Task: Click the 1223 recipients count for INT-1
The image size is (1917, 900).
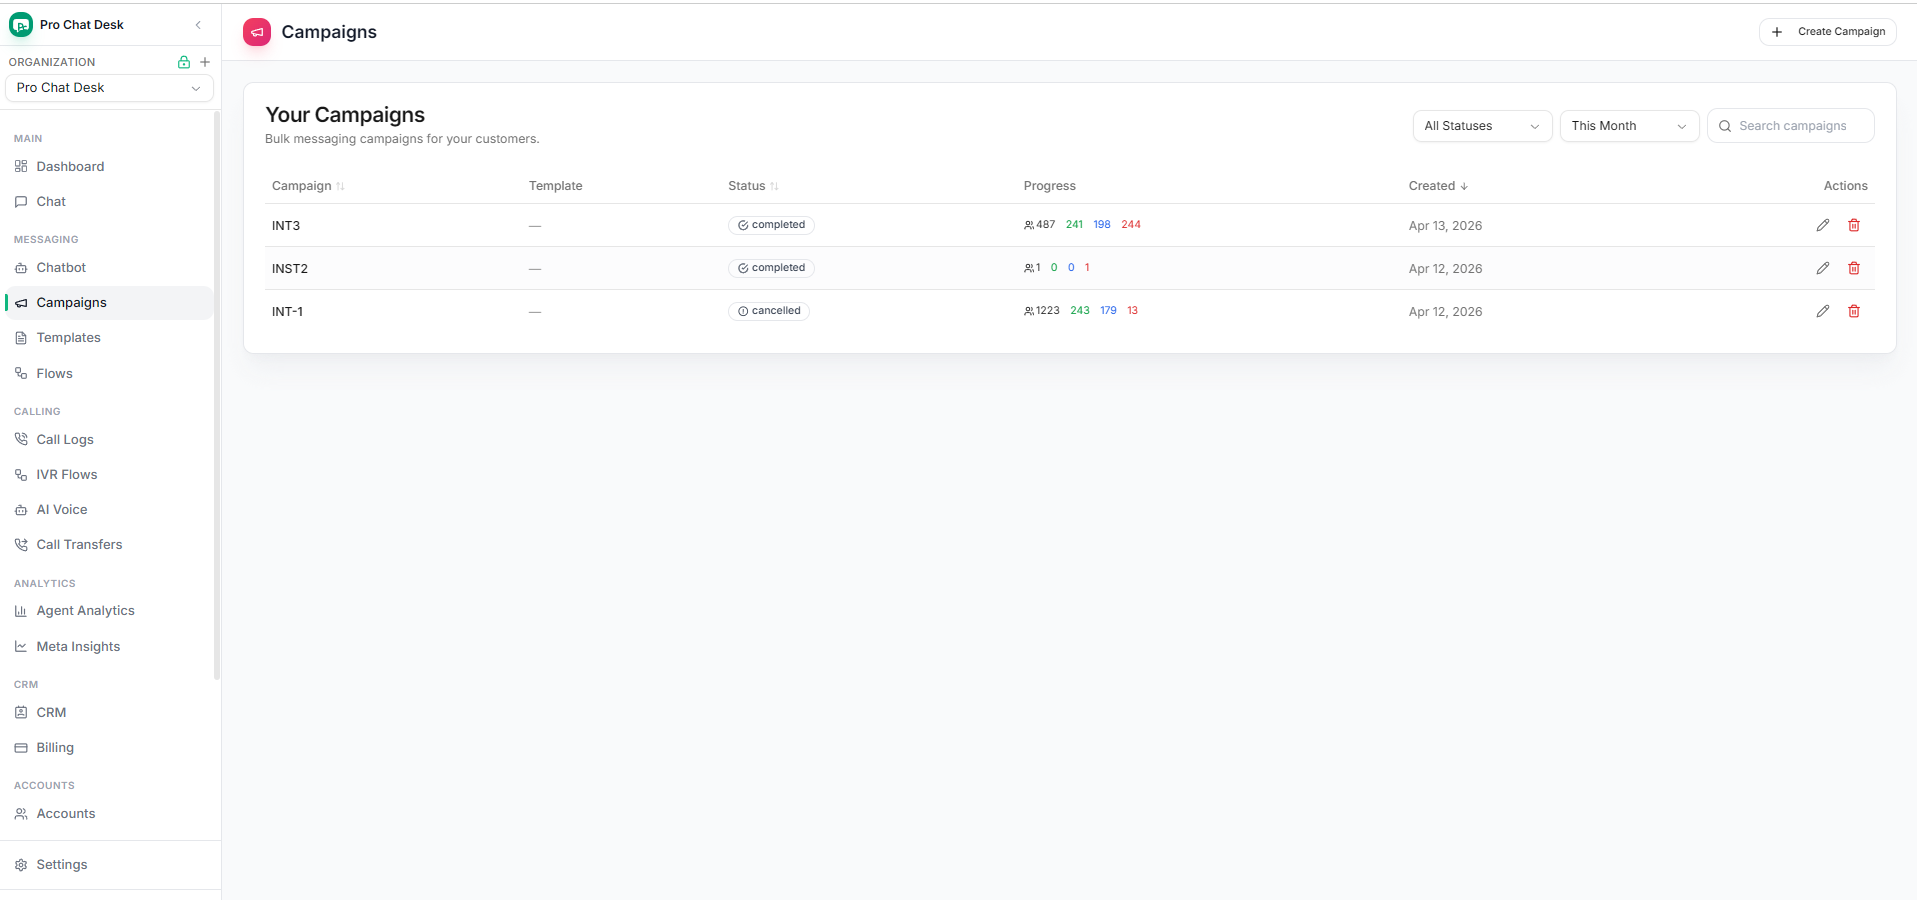Action: pos(1048,311)
